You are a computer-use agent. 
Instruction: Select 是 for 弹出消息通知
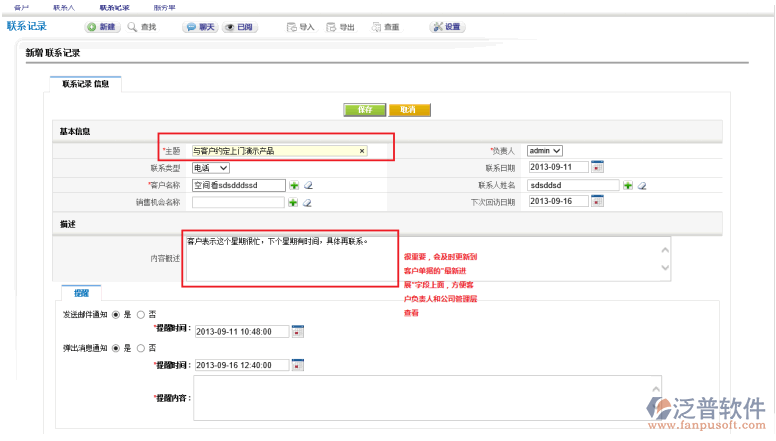[116, 348]
